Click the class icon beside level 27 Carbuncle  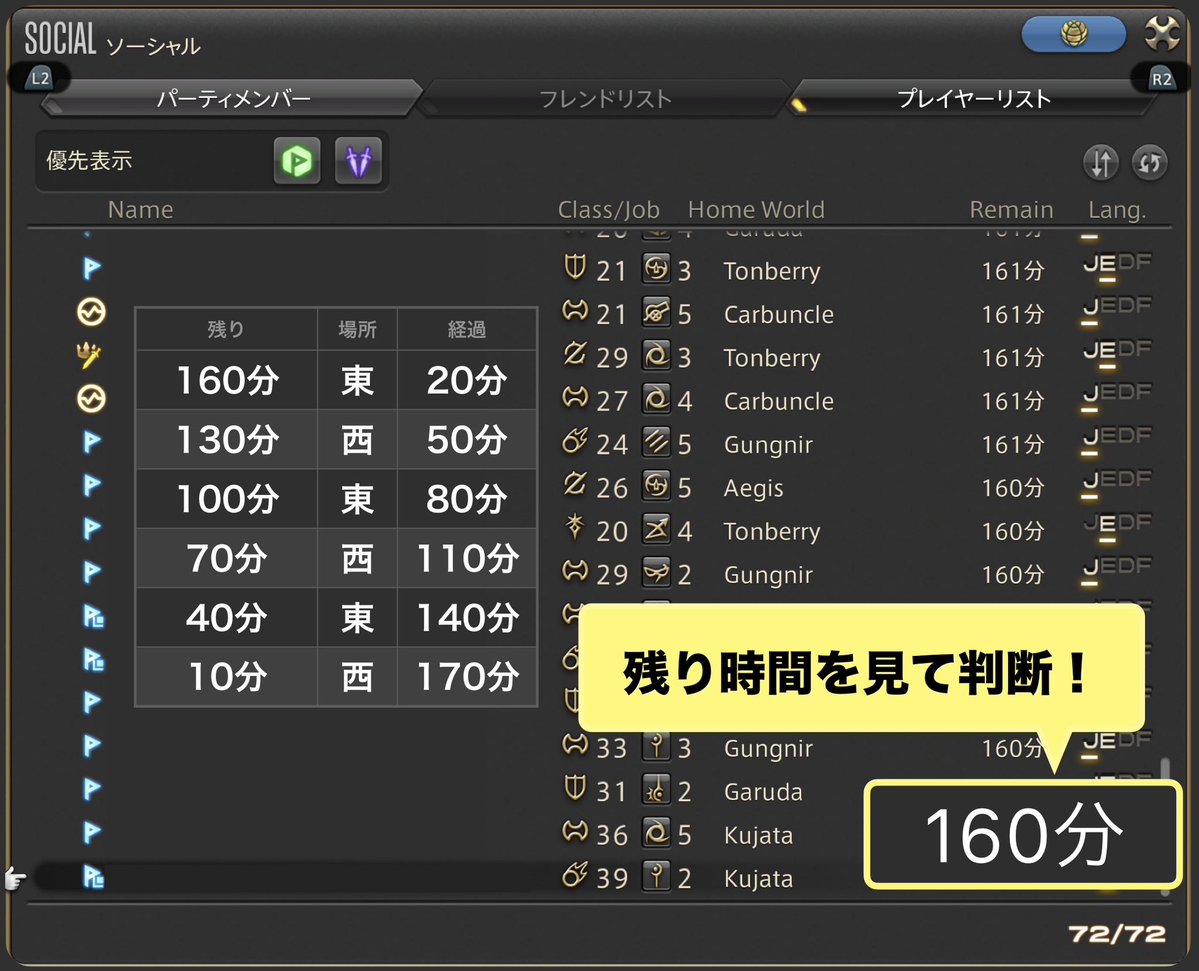575,398
